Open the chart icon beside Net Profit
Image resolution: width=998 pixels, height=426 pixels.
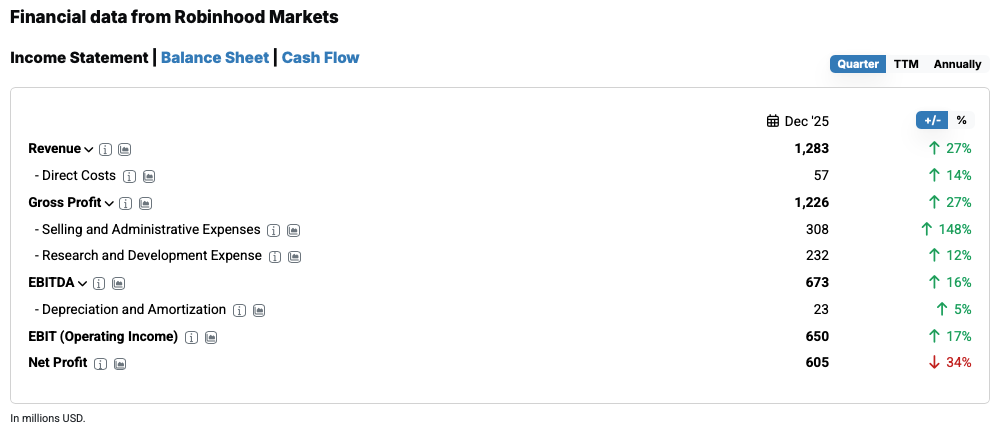pyautogui.click(x=120, y=364)
